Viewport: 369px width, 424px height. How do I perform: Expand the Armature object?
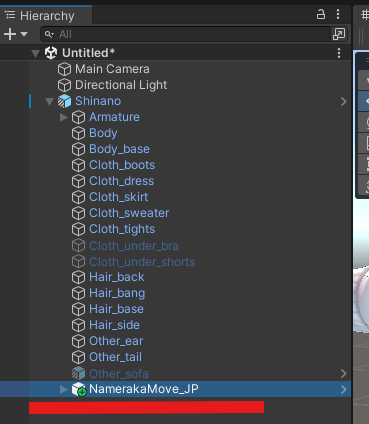[x=63, y=117]
